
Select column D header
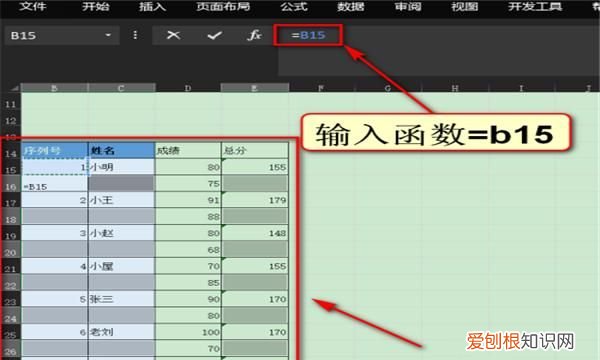pos(188,88)
